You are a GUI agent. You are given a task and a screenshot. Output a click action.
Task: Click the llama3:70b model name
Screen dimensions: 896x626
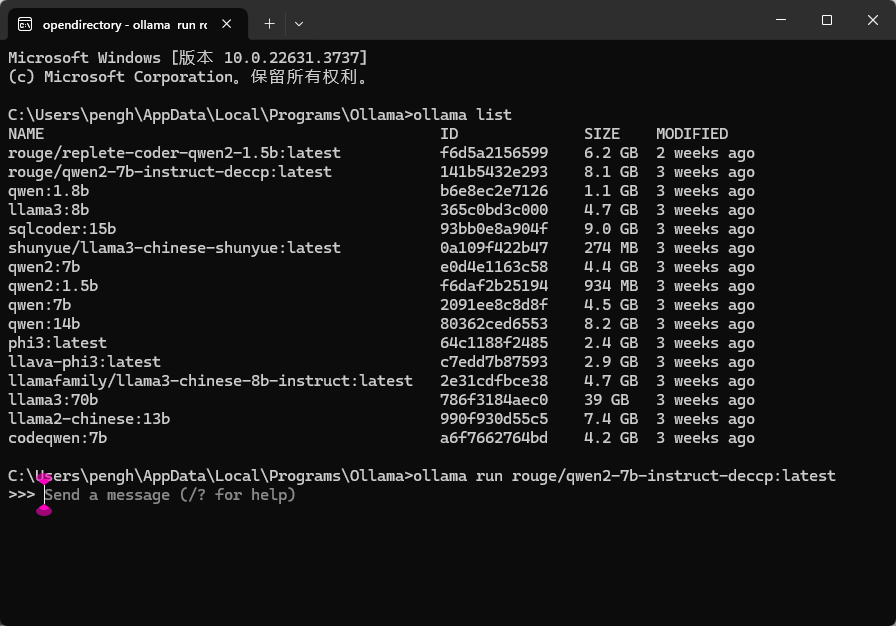point(53,400)
